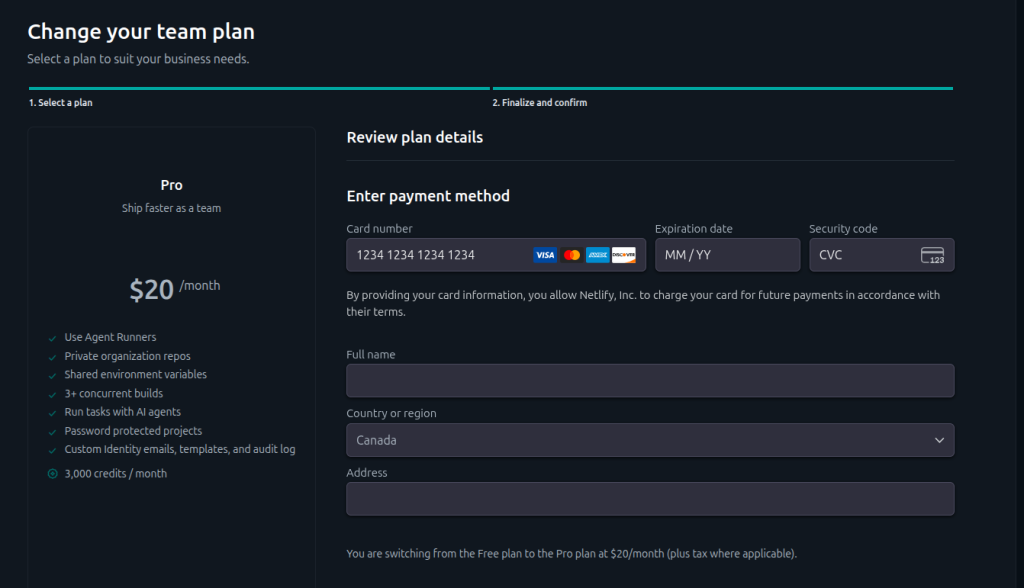Click 'Select a plan to suit your business needs.'
This screenshot has height=588, width=1024.
pos(138,59)
